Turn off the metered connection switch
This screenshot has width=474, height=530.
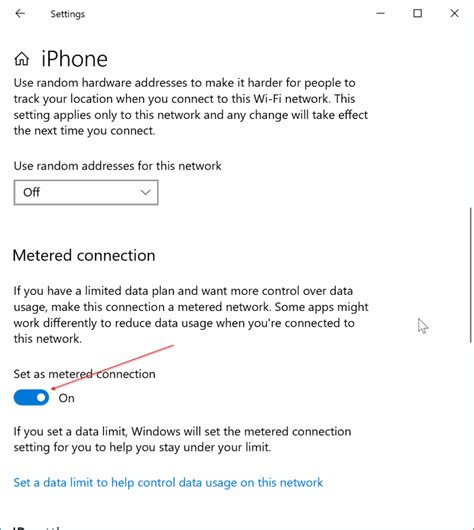31,398
